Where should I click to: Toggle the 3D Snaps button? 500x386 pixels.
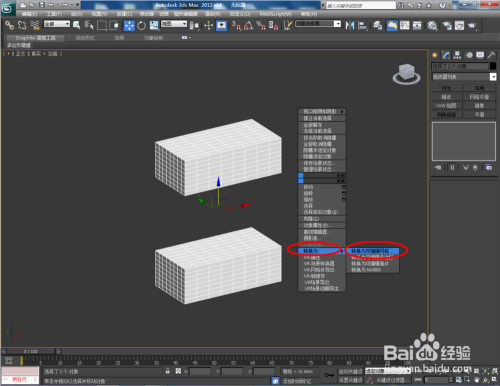(236, 25)
